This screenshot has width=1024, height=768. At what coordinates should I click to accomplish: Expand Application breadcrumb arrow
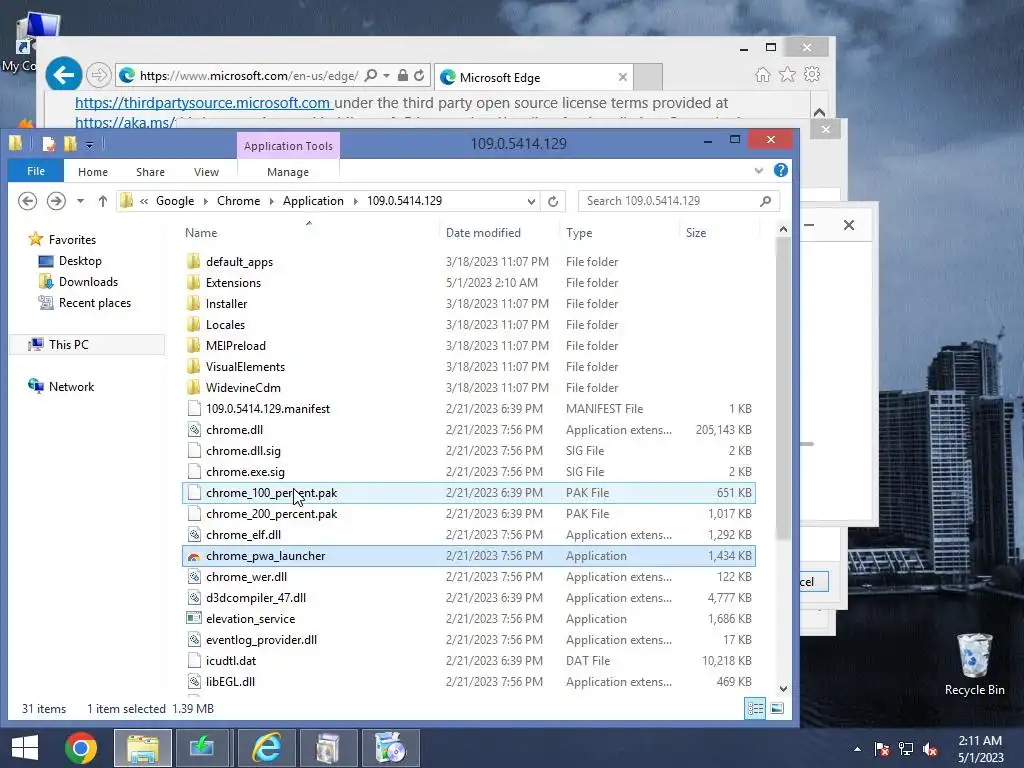tap(355, 201)
